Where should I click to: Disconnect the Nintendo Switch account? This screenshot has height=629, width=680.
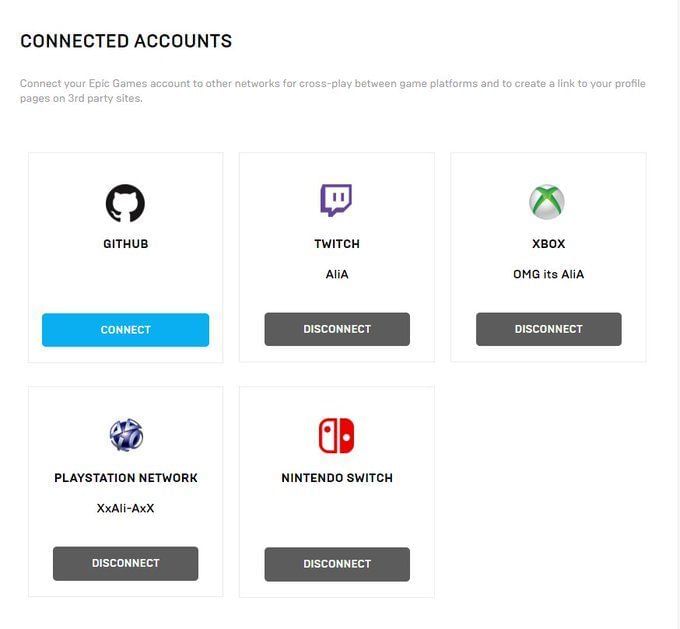[x=337, y=564]
